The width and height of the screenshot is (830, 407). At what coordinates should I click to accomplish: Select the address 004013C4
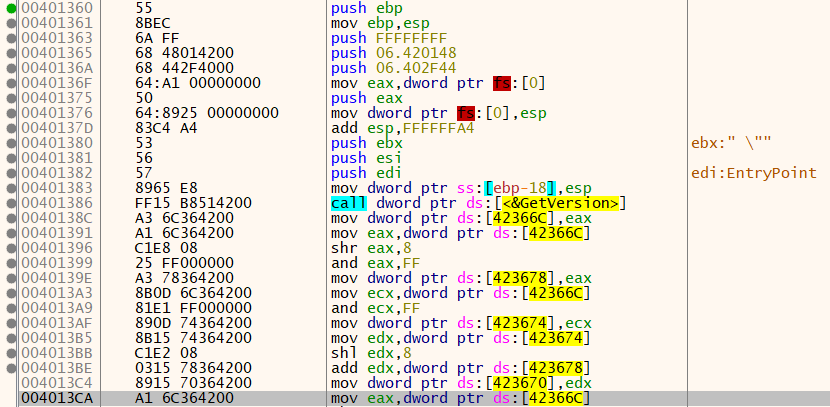57,383
